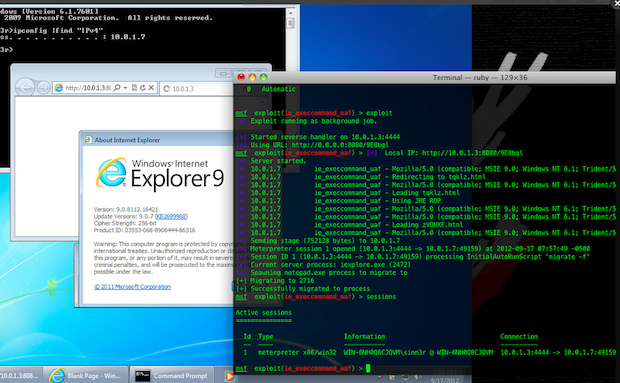Open the volume speaker tray icon
Image resolution: width=620 pixels, height=383 pixels.
[418, 377]
